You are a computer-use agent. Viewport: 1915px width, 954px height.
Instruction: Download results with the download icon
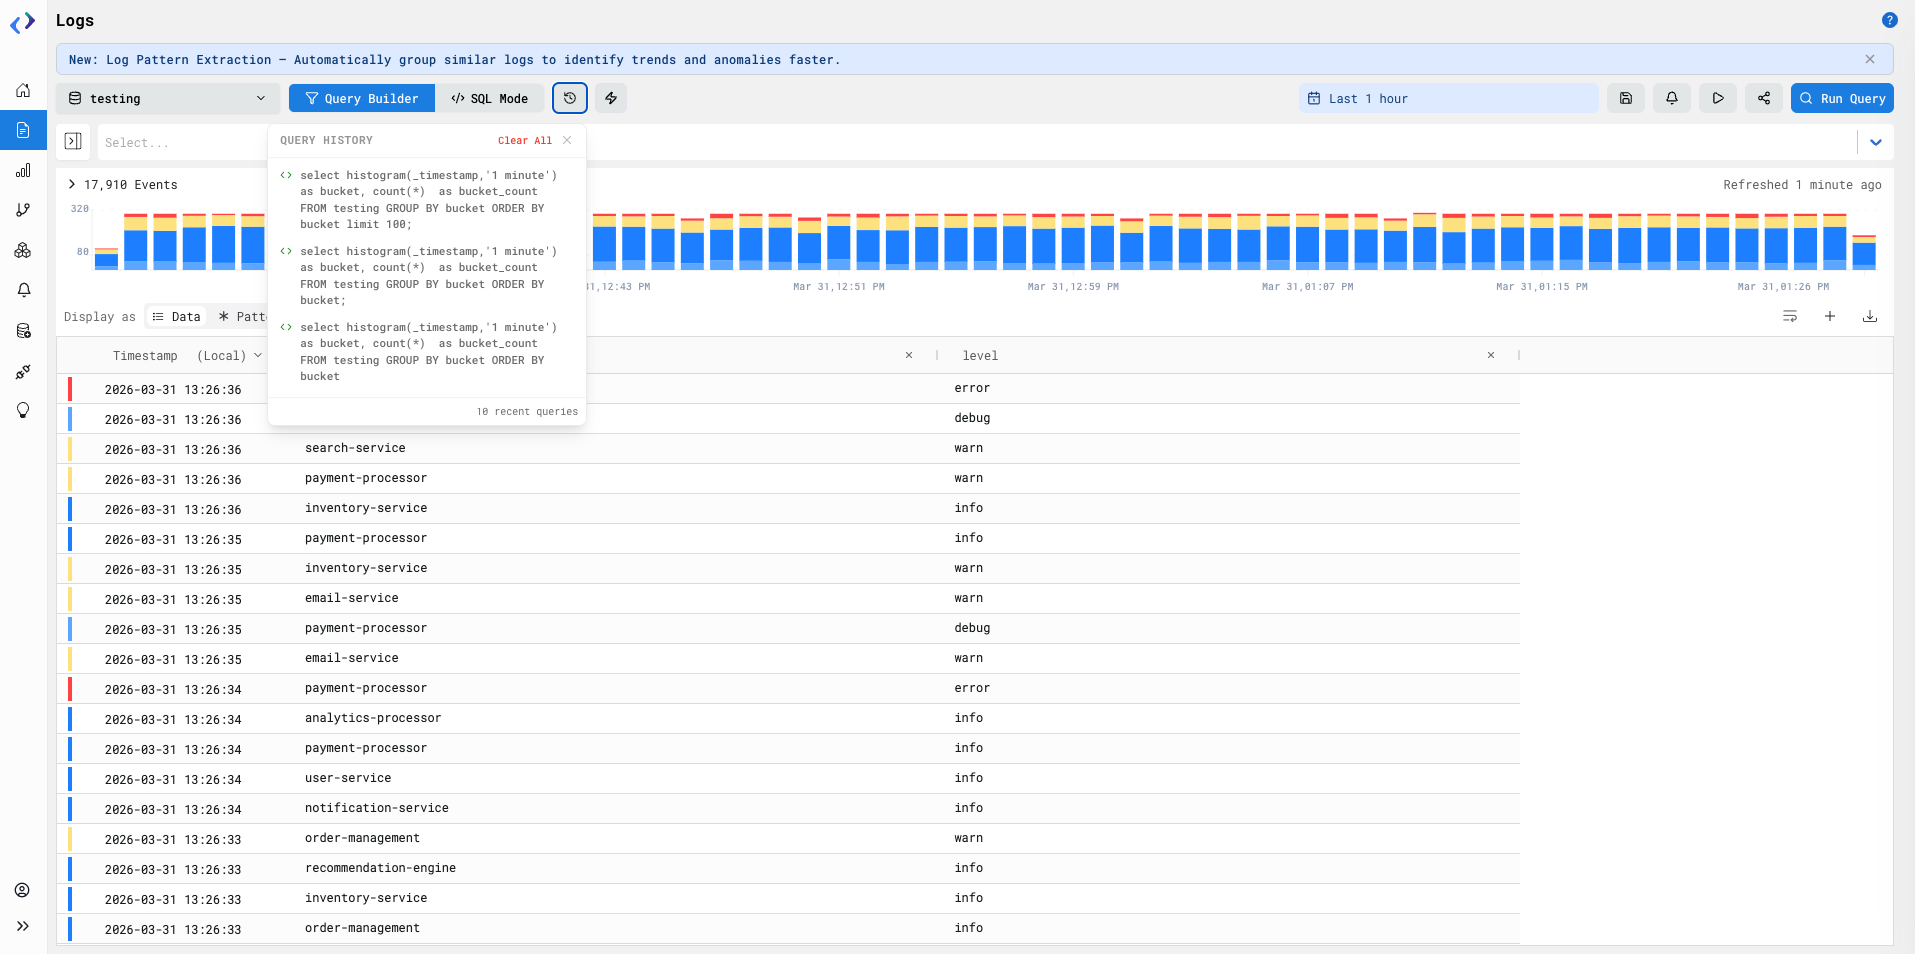pos(1871,316)
